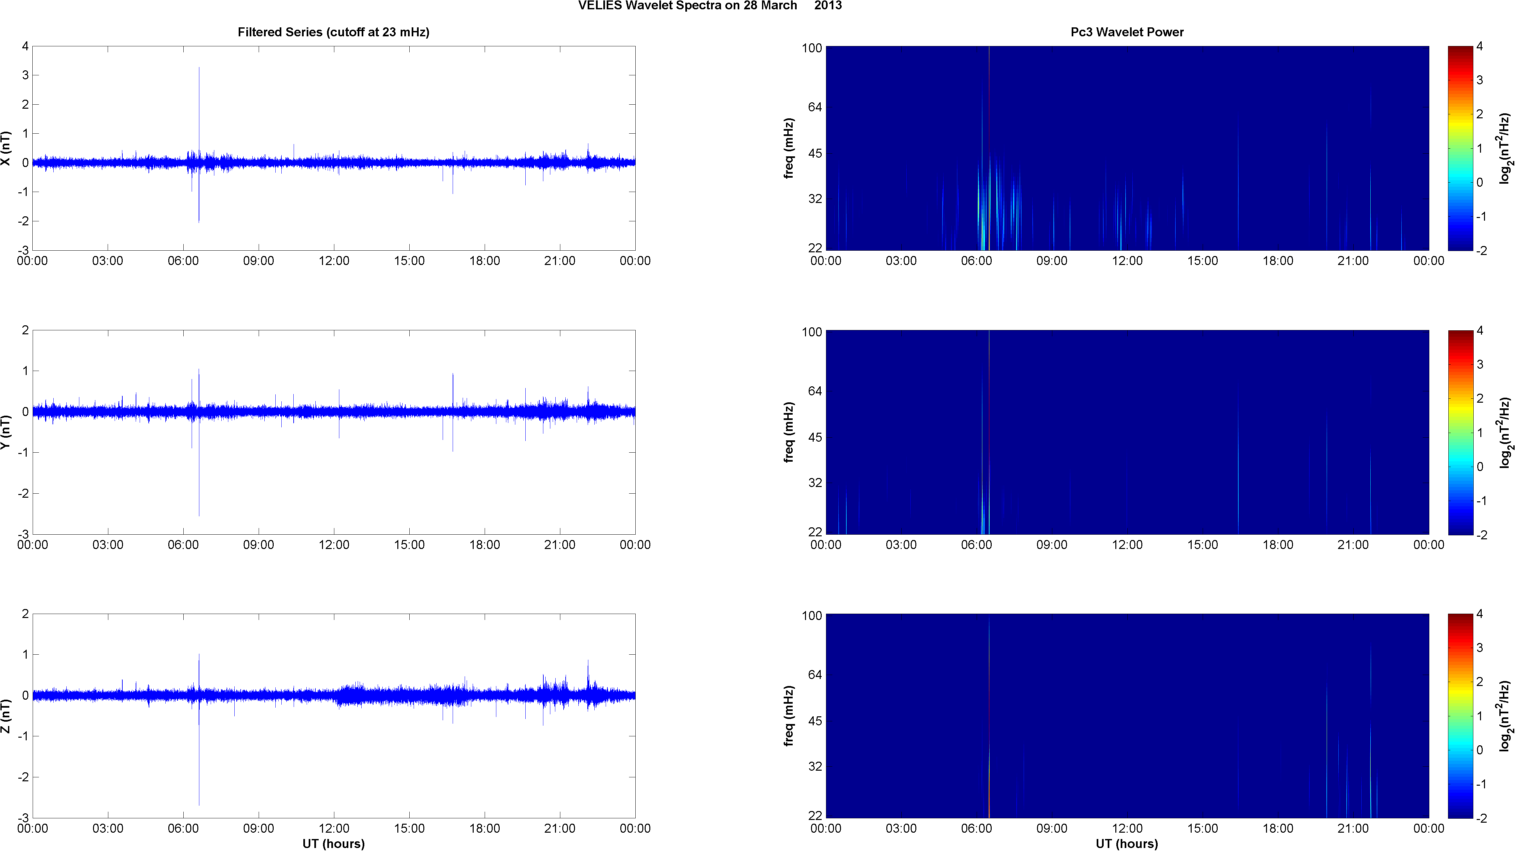Click the '-3' tick on the Z series vertical axis

coord(22,819)
